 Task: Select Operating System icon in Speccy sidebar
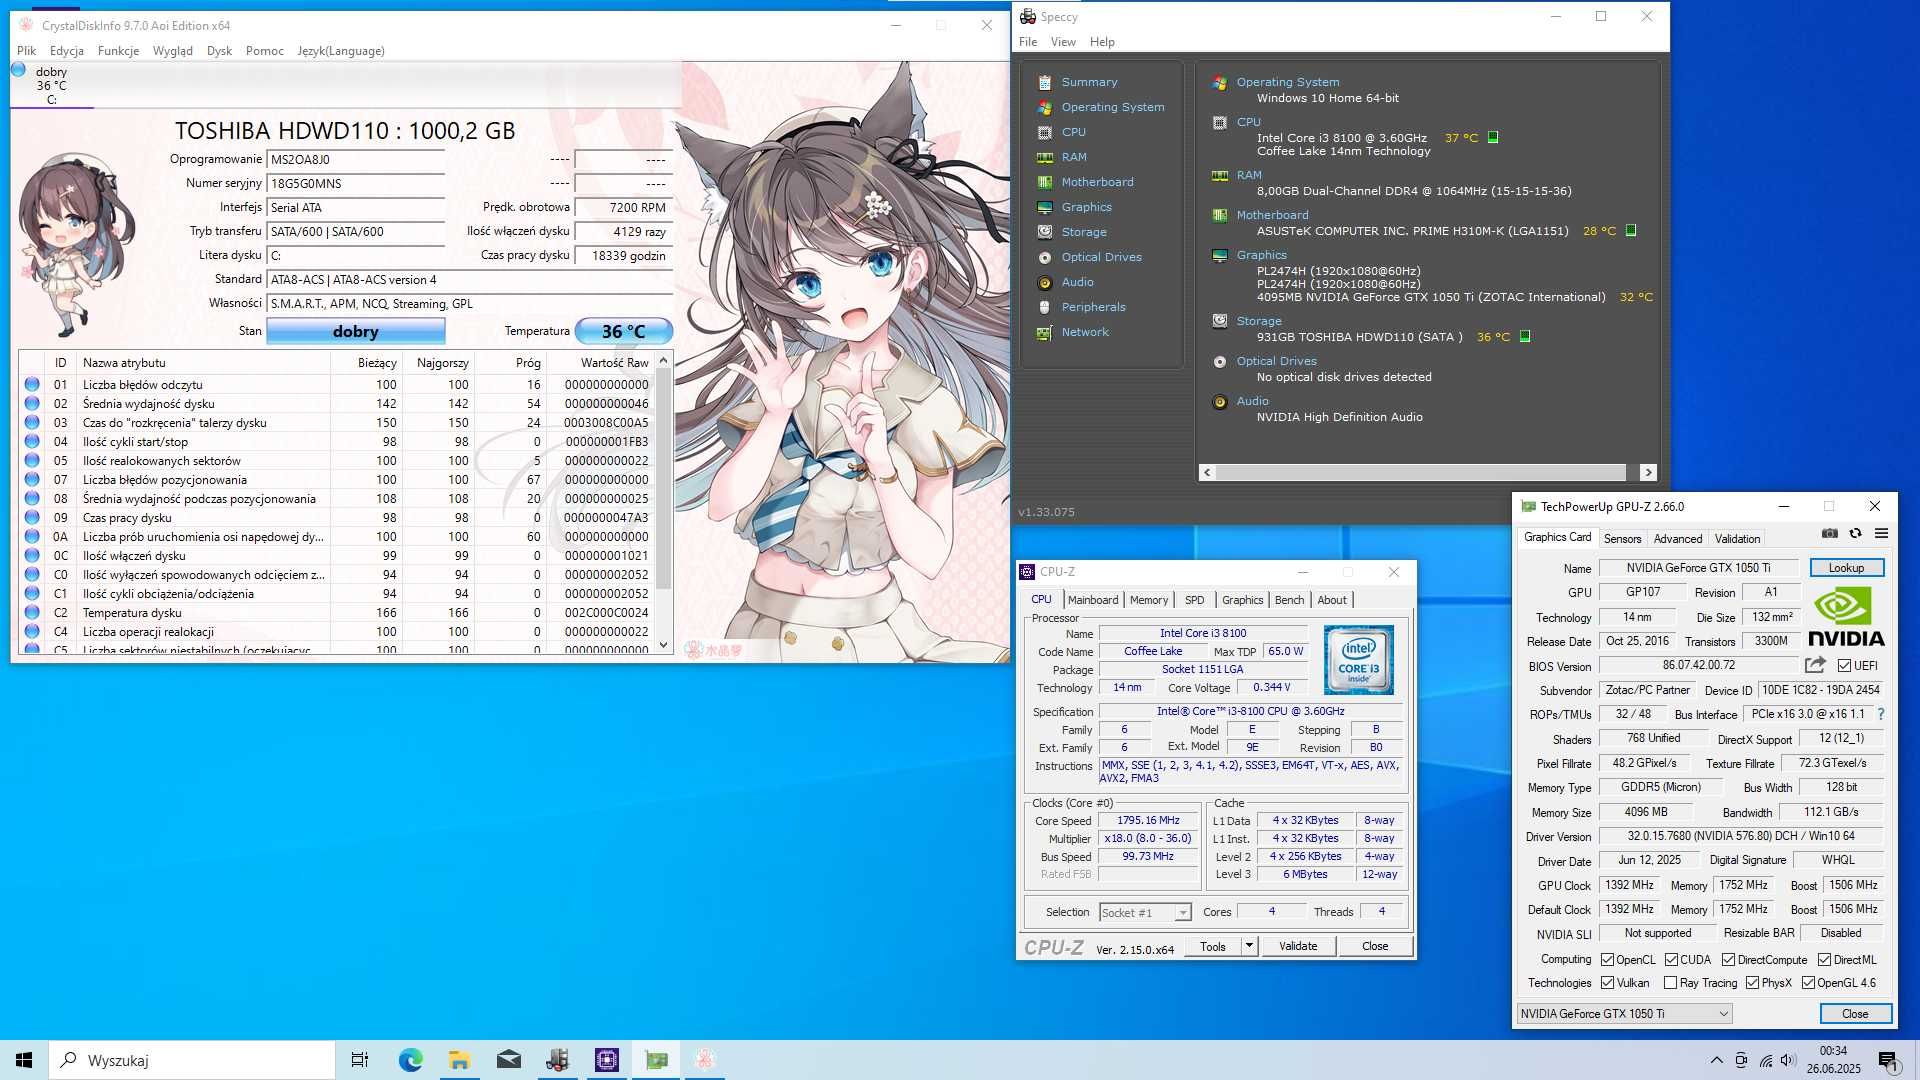1044,107
